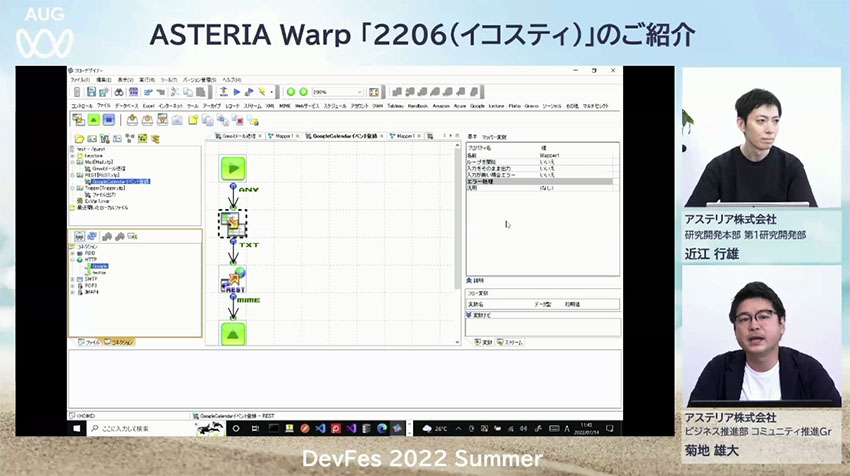Select the エラー処理 property row
Screen dimensions: 850x476
coord(539,182)
